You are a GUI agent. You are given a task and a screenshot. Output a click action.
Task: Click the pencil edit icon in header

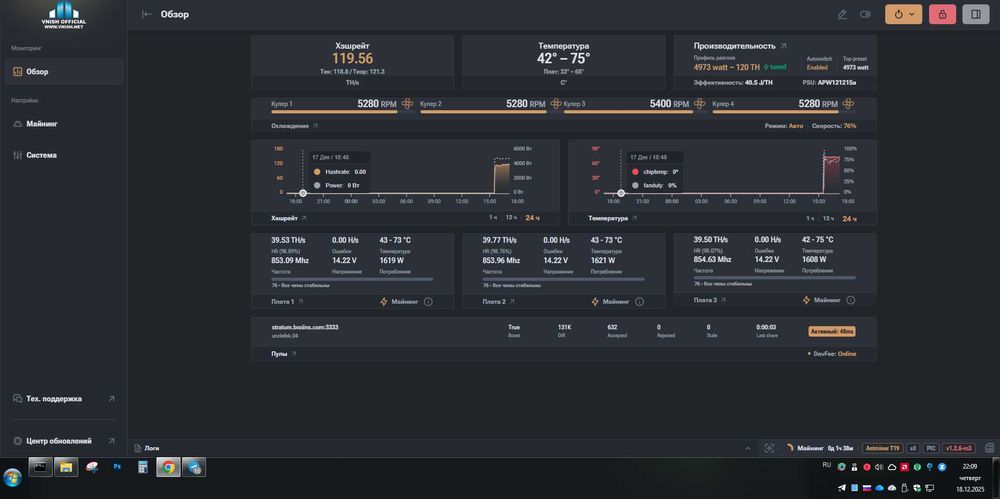[842, 14]
